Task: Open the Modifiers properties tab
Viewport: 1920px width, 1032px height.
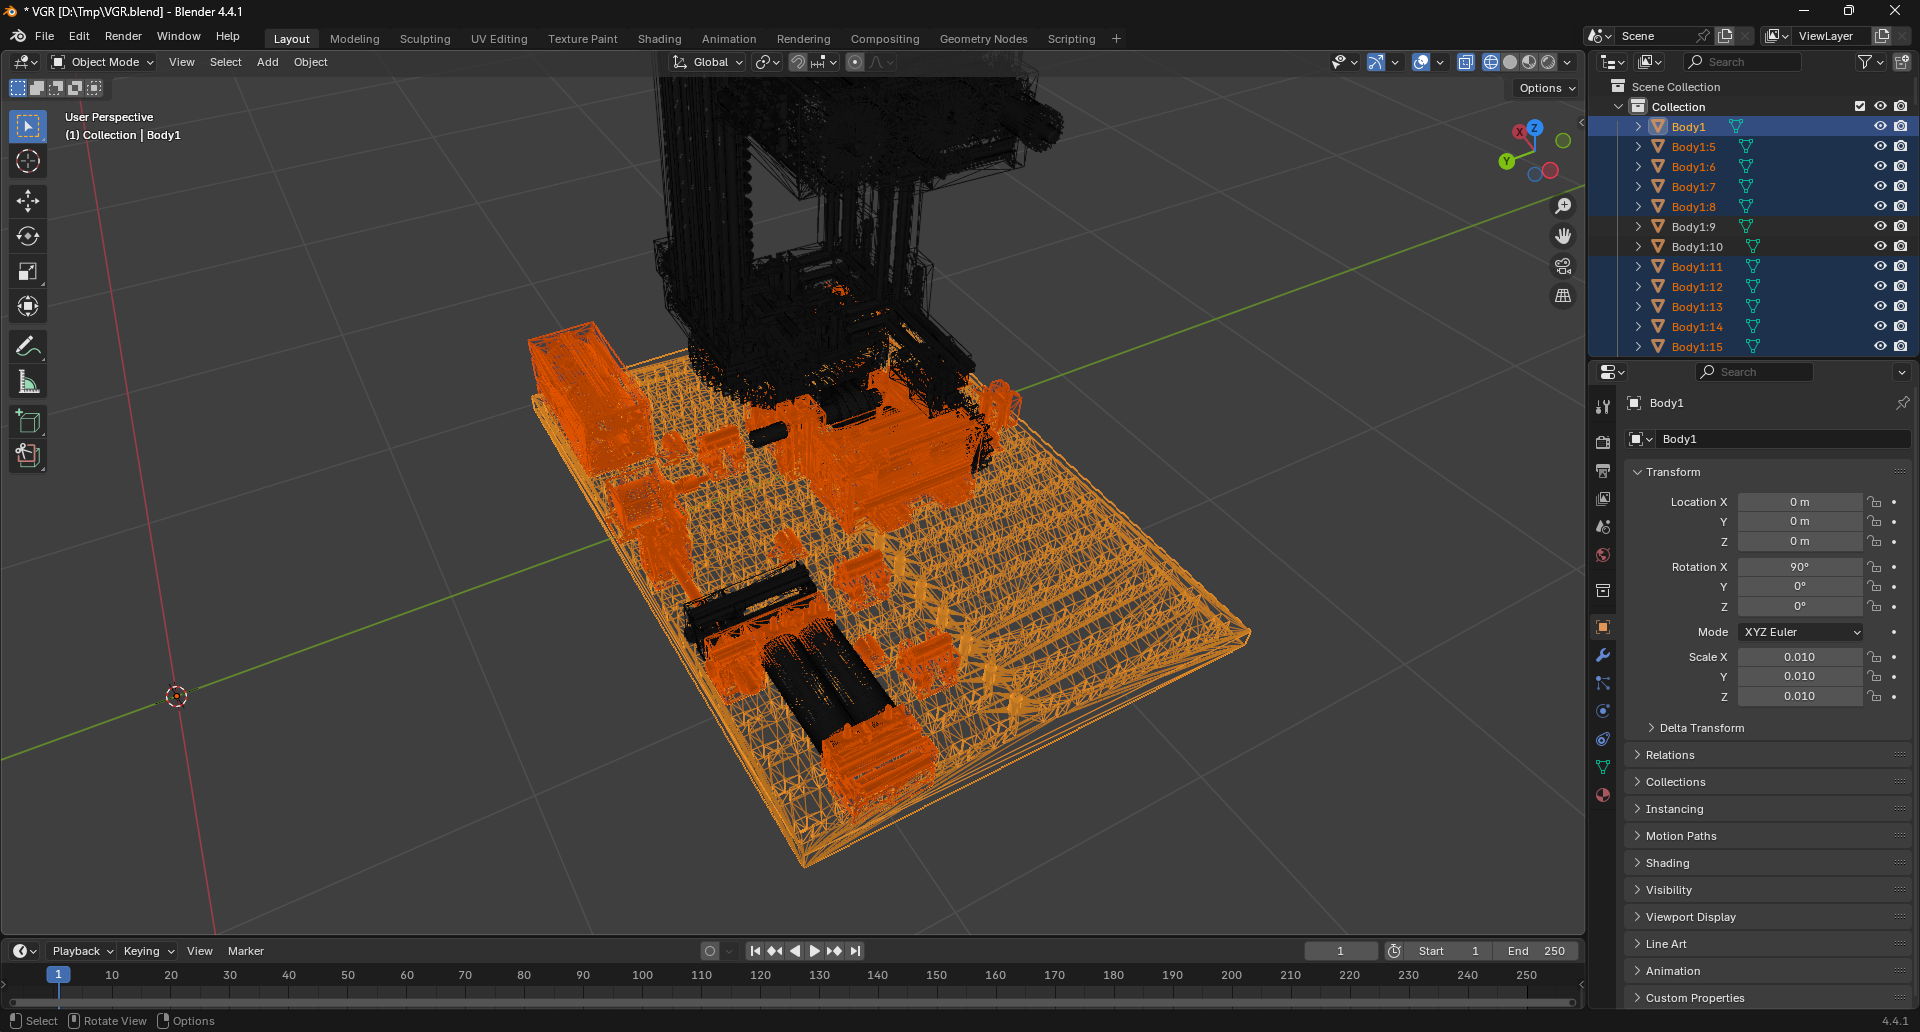Action: pyautogui.click(x=1603, y=656)
